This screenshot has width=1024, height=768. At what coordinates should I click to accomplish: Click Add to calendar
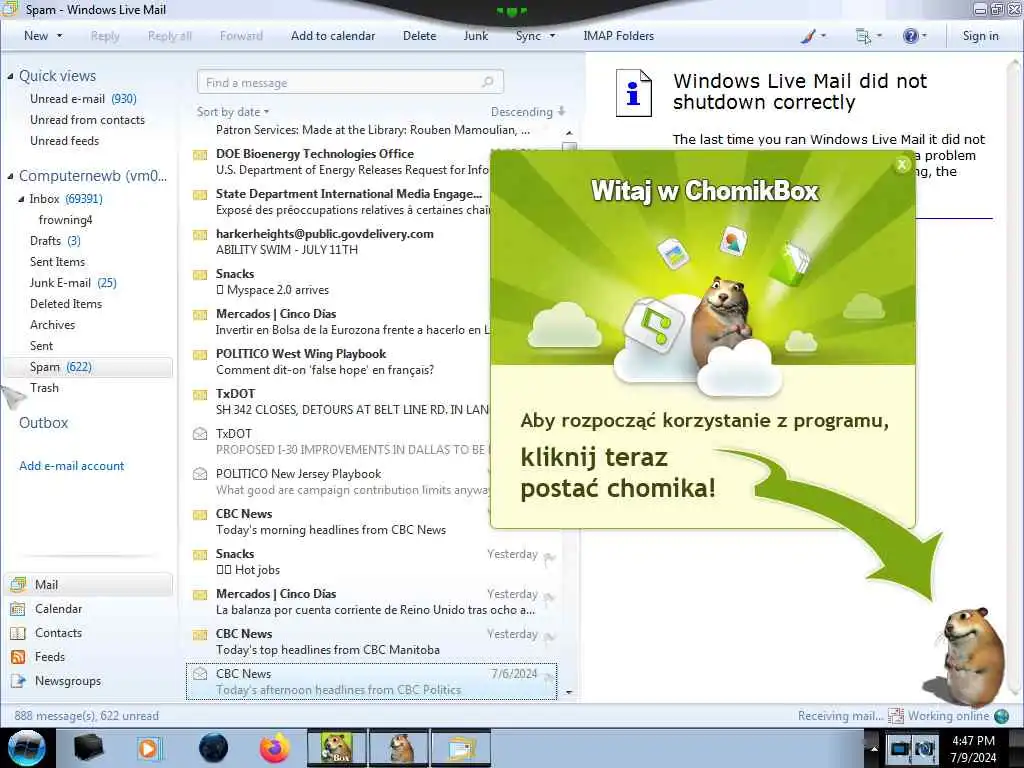[x=333, y=36]
